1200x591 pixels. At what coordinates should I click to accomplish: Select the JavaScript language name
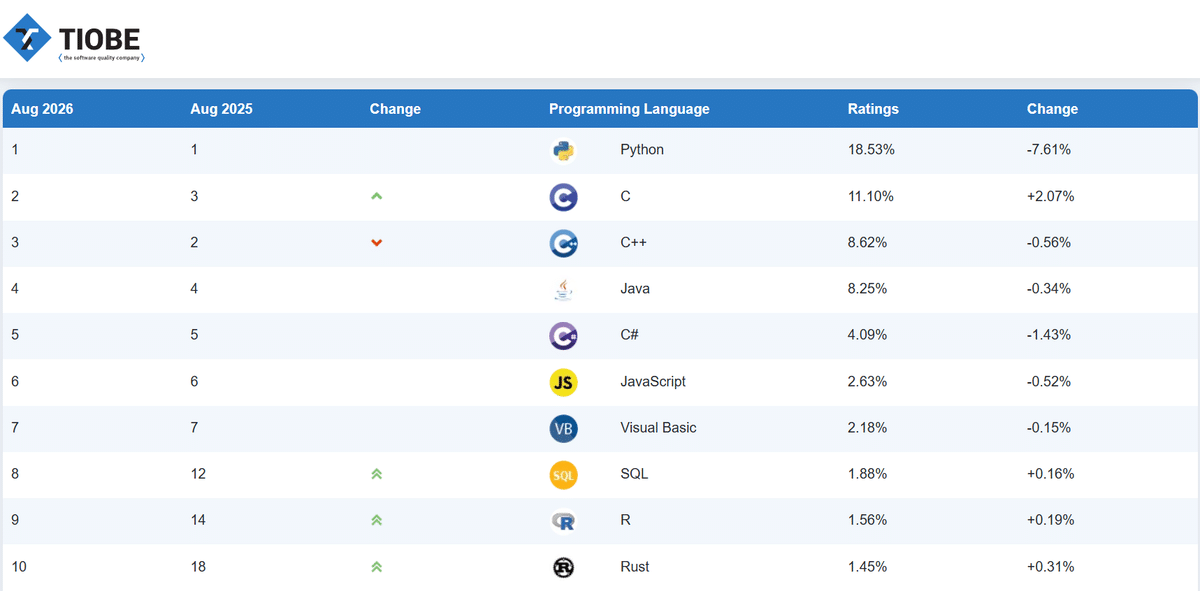pyautogui.click(x=653, y=382)
